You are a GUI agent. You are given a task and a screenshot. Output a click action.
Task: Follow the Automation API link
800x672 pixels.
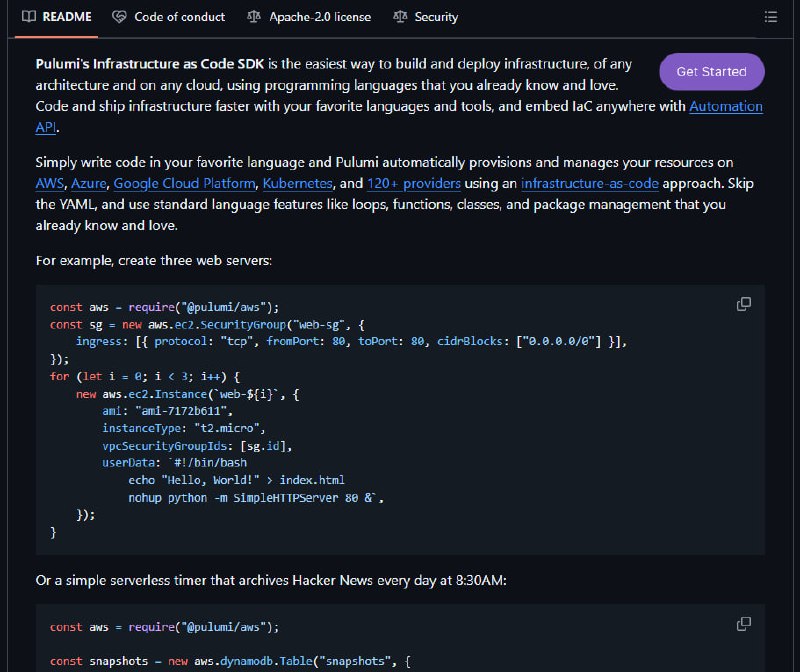[726, 106]
